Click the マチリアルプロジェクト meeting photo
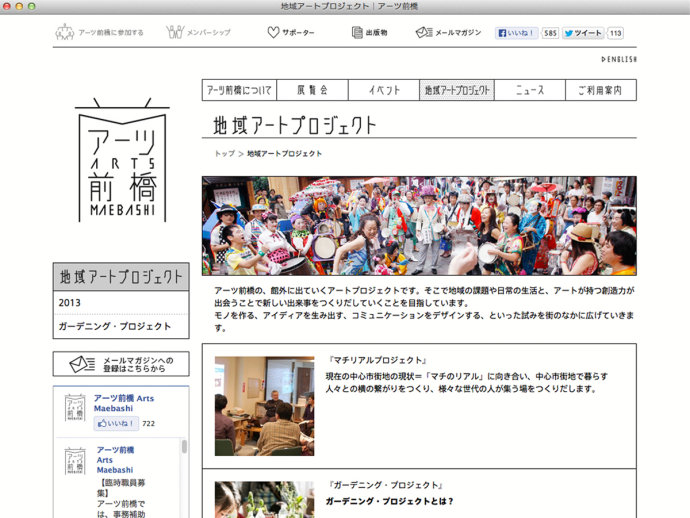 tap(264, 406)
